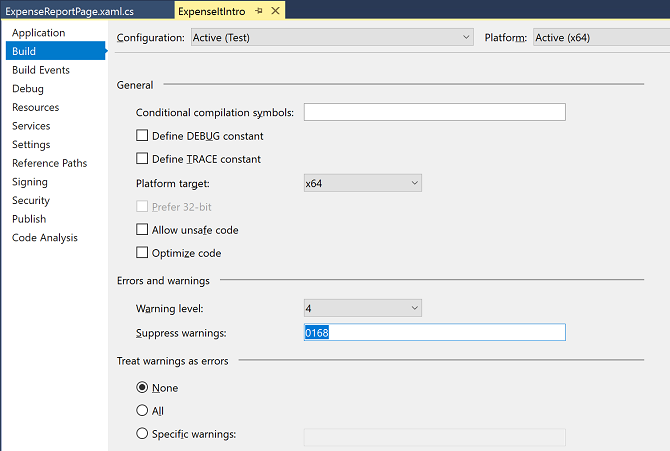Viewport: 670px width, 451px height.
Task: Open the Code Analysis section
Action: [45, 238]
